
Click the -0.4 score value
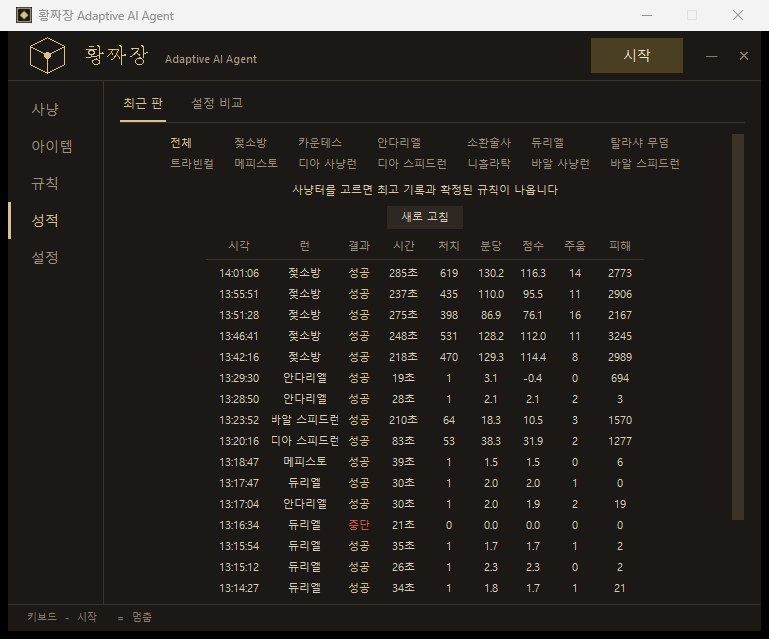coord(533,378)
